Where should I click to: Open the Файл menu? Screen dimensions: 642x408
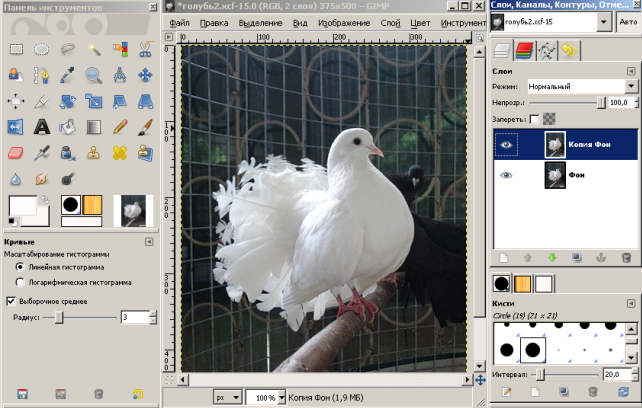click(179, 23)
